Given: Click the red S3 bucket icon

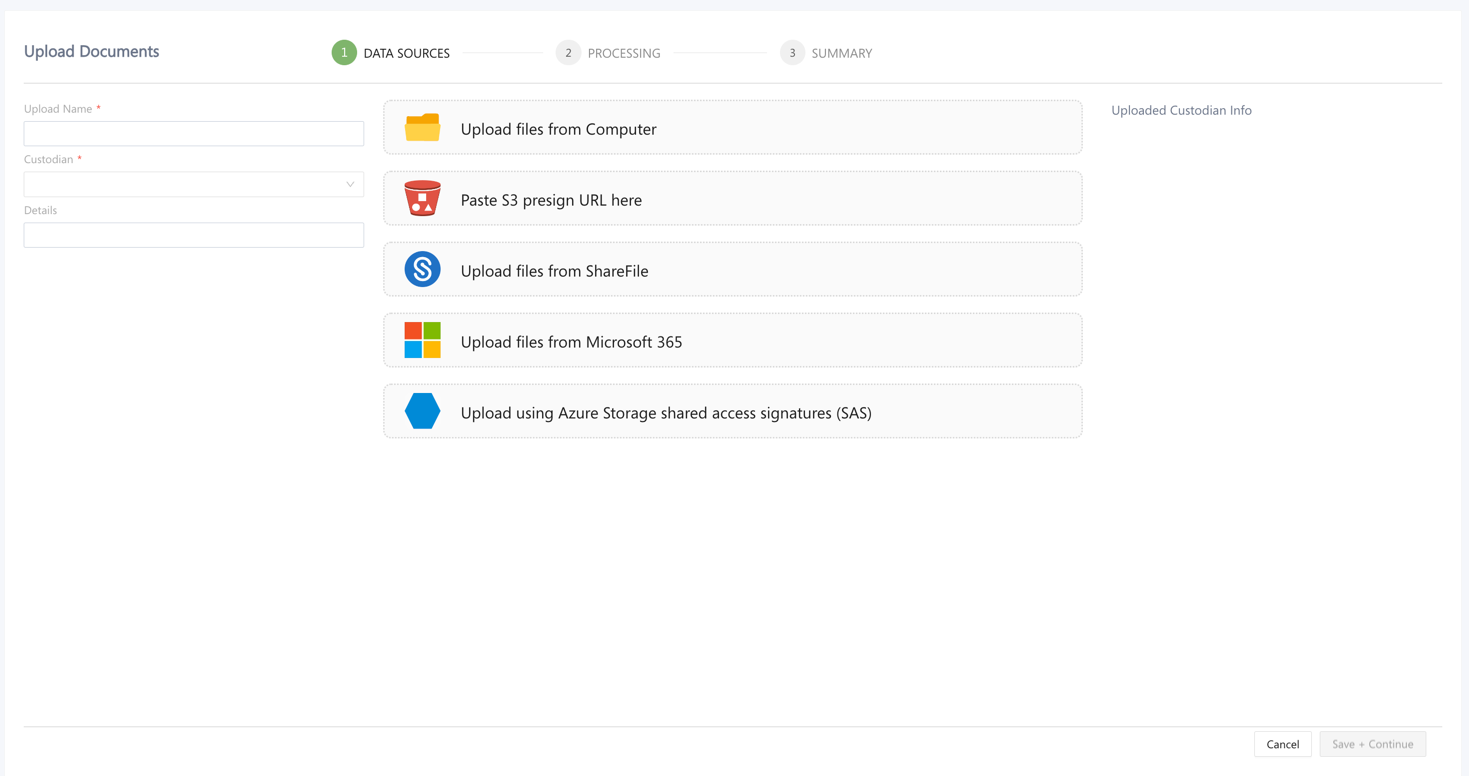Looking at the screenshot, I should click(422, 199).
